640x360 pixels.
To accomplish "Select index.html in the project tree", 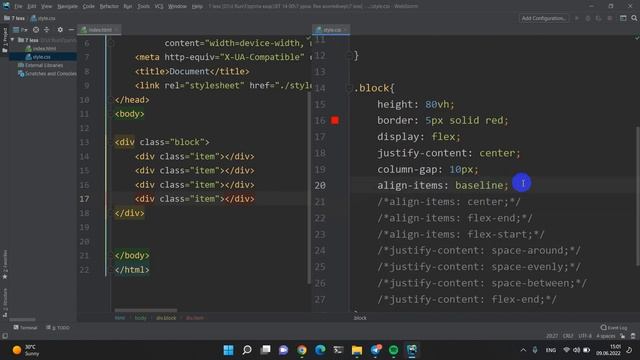I will click(41, 49).
